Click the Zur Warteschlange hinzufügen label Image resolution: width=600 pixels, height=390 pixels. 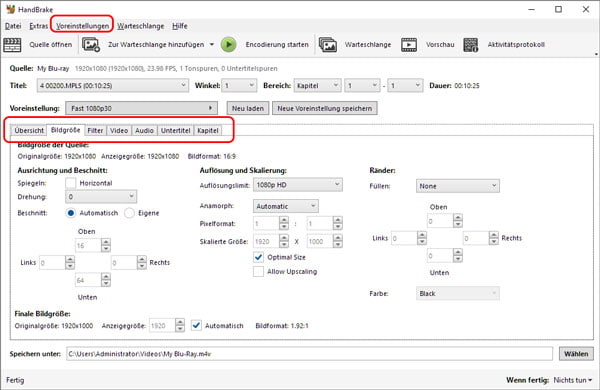[156, 45]
